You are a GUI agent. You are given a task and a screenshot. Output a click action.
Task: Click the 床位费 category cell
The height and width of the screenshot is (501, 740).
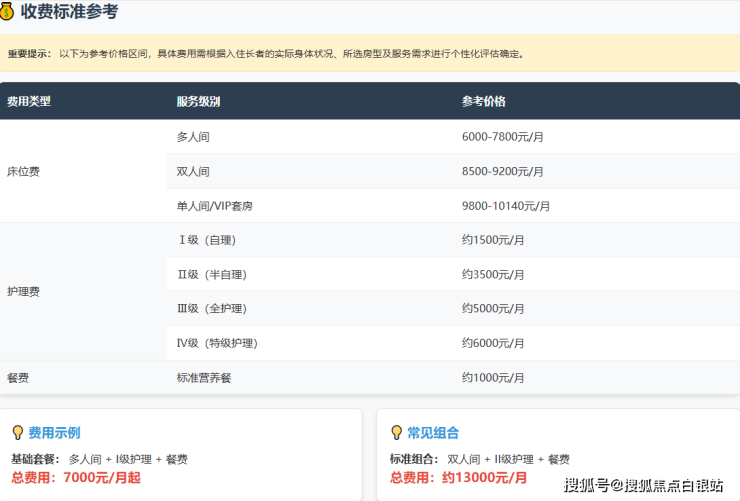(x=23, y=171)
